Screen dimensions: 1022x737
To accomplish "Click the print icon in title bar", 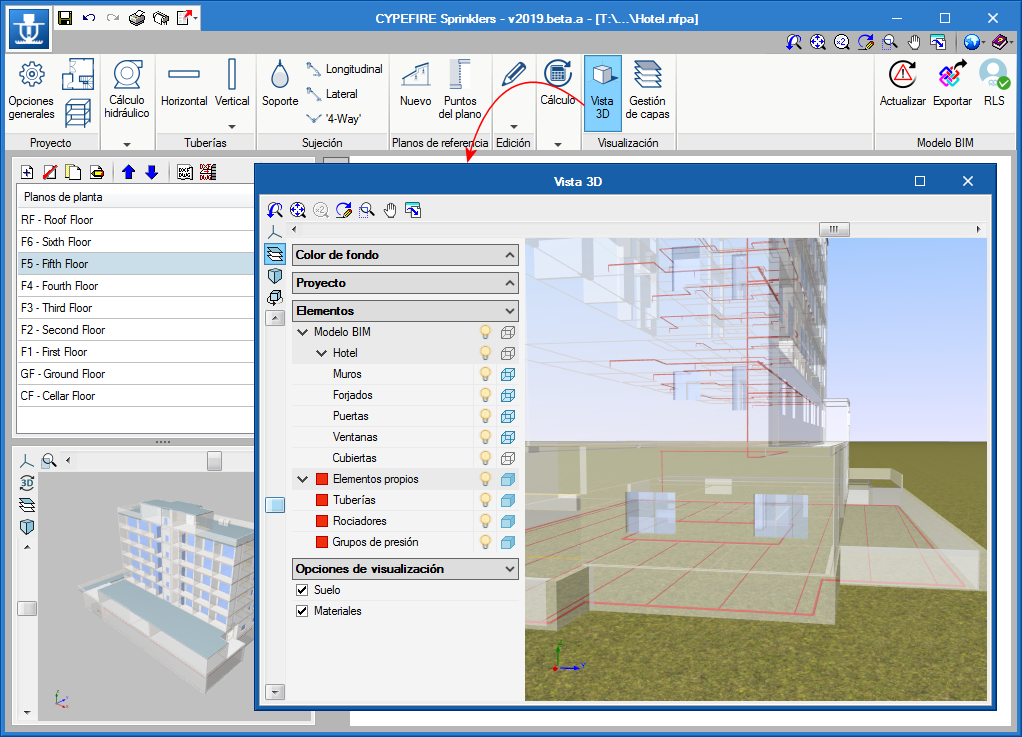I will tap(136, 18).
